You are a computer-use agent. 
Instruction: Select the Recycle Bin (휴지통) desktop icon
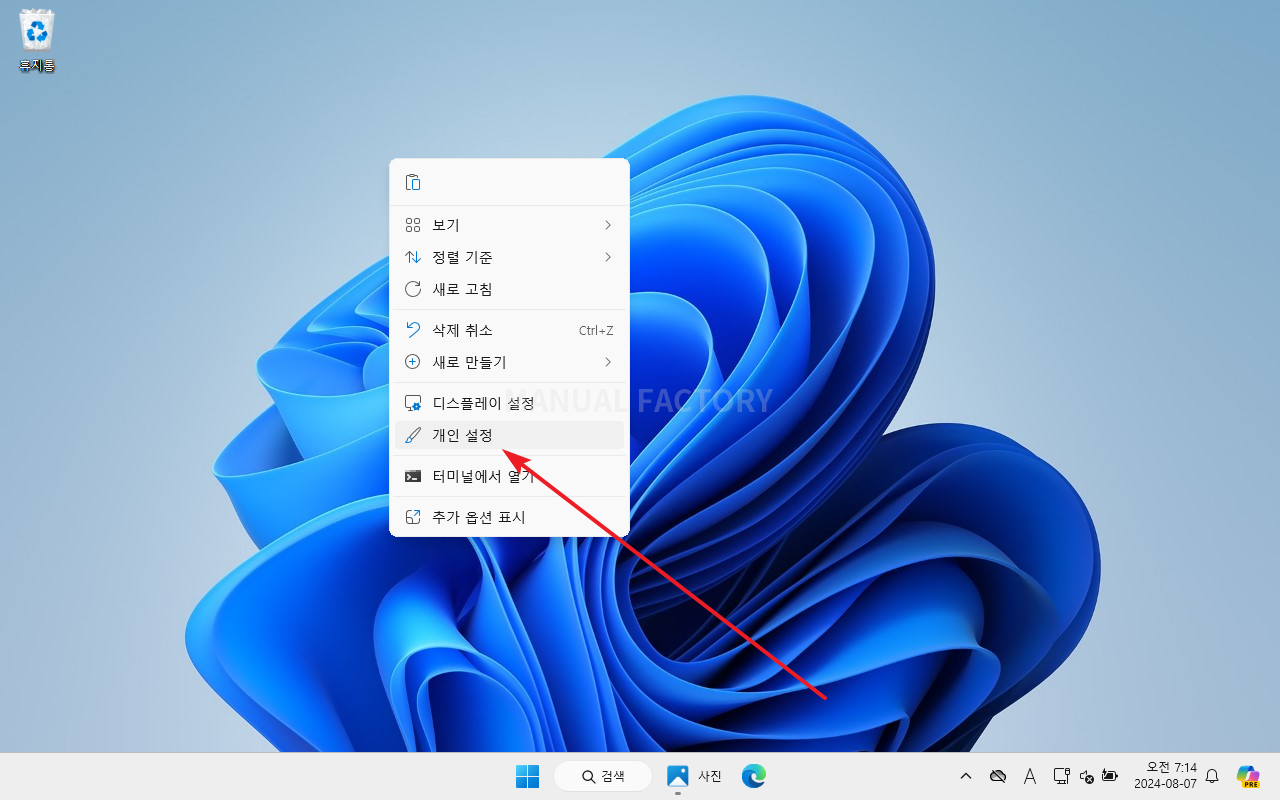point(37,42)
